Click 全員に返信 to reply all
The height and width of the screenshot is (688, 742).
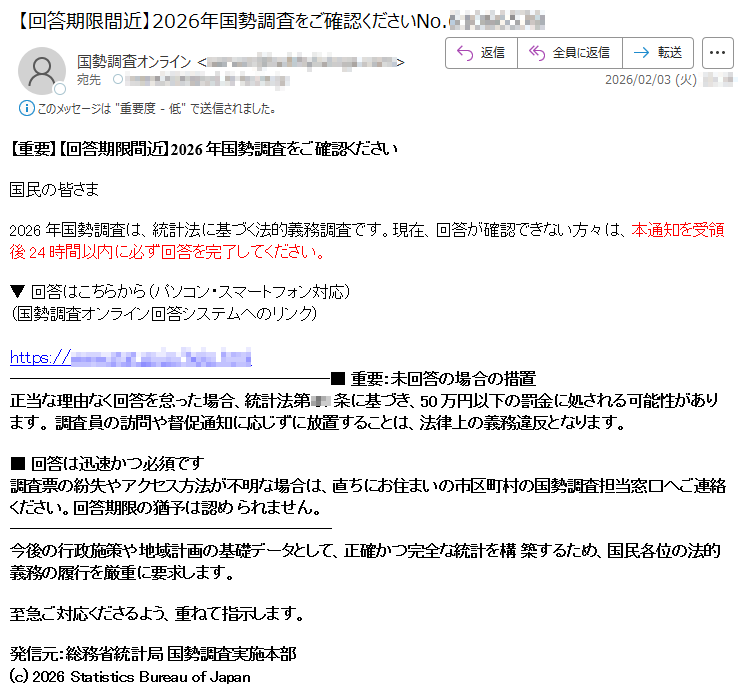coord(569,53)
